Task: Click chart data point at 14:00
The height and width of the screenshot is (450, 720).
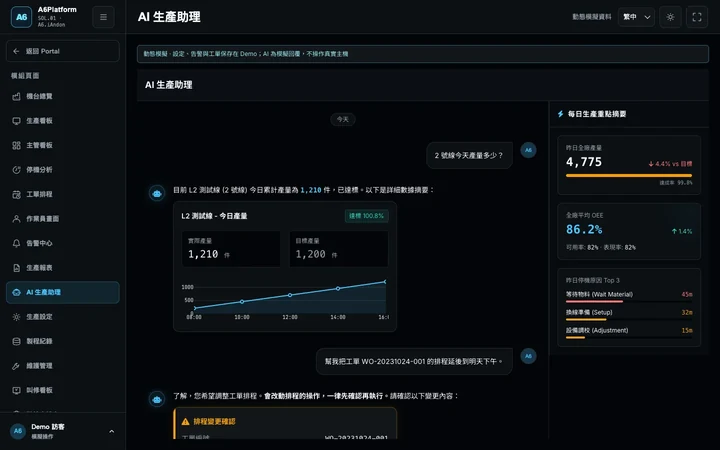Action: [338, 288]
